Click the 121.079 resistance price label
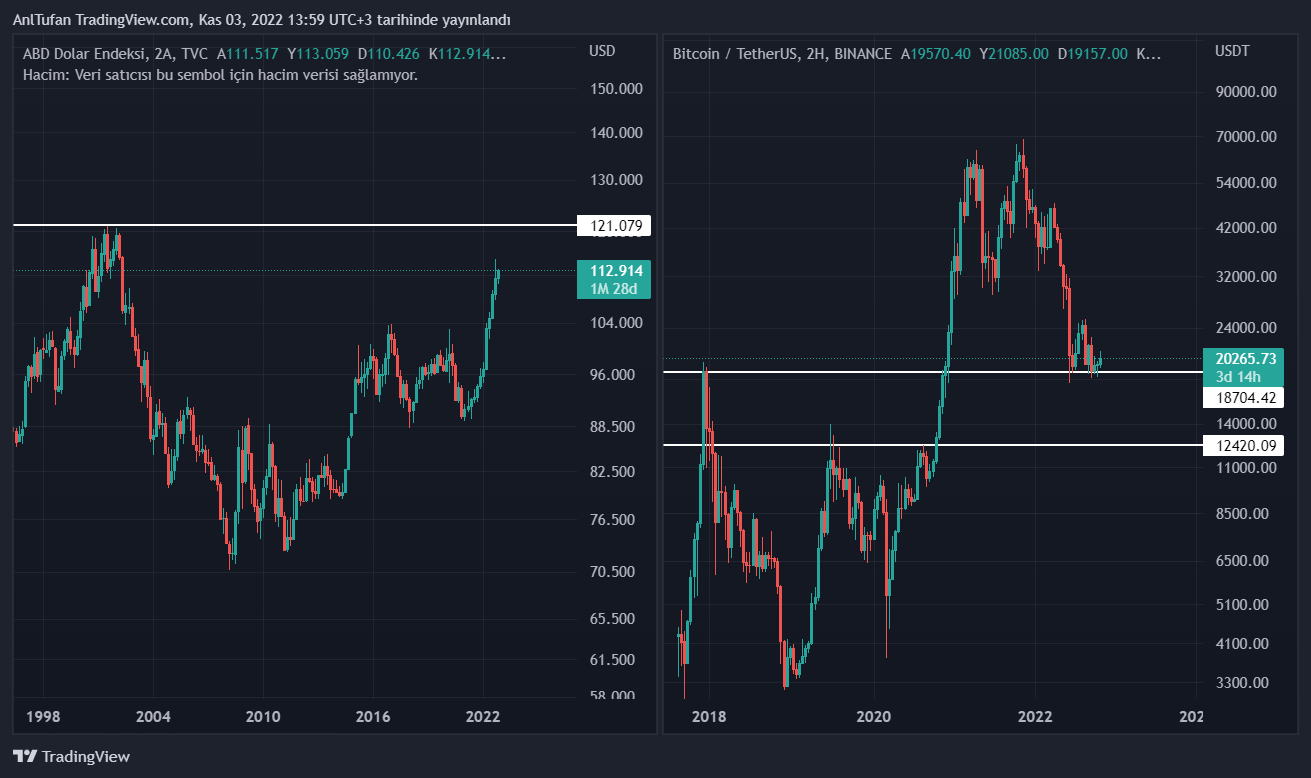Viewport: 1311px width, 778px height. [x=614, y=226]
